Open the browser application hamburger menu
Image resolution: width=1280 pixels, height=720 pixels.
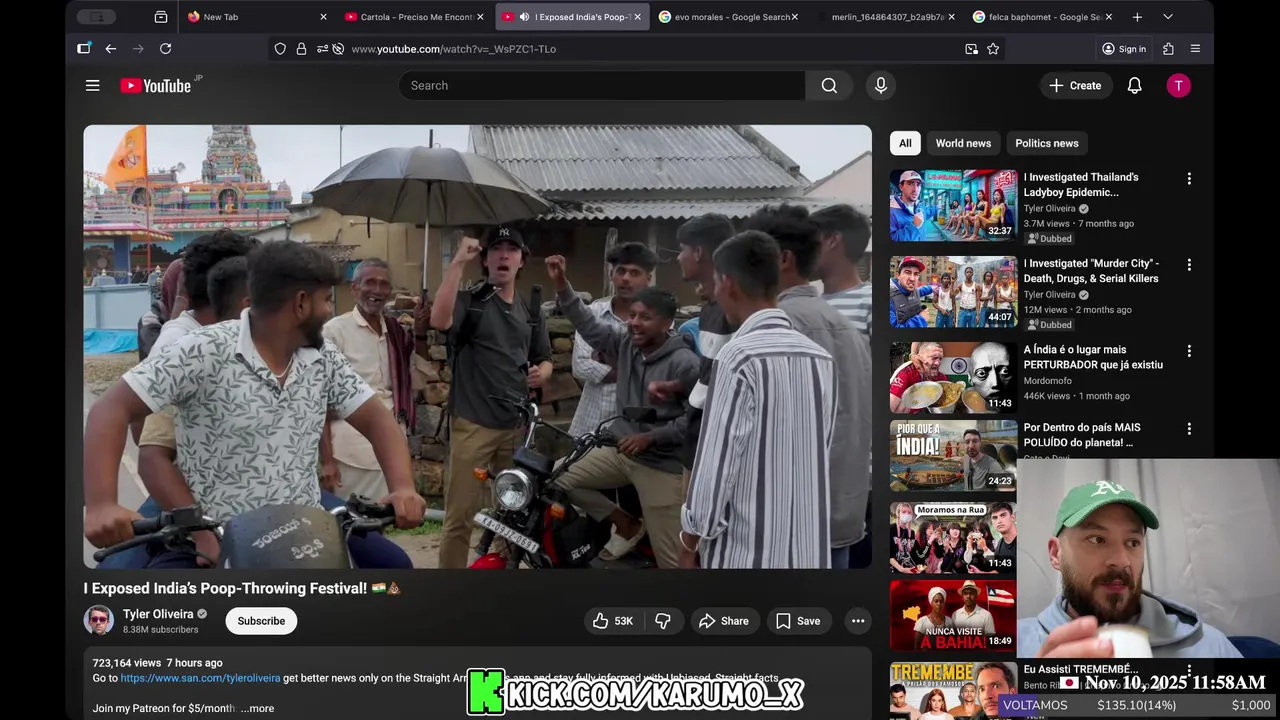[1195, 49]
